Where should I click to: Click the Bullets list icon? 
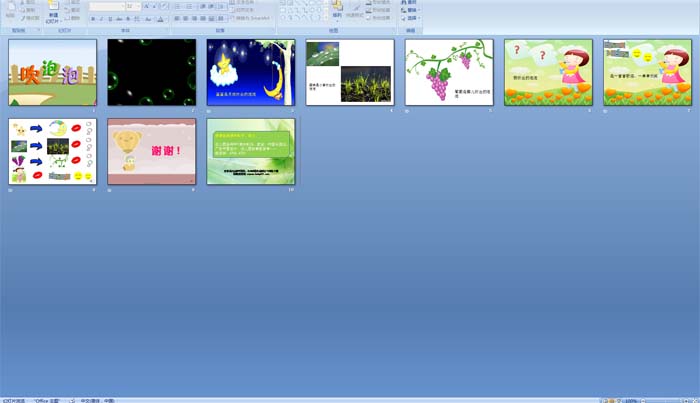click(x=178, y=6)
